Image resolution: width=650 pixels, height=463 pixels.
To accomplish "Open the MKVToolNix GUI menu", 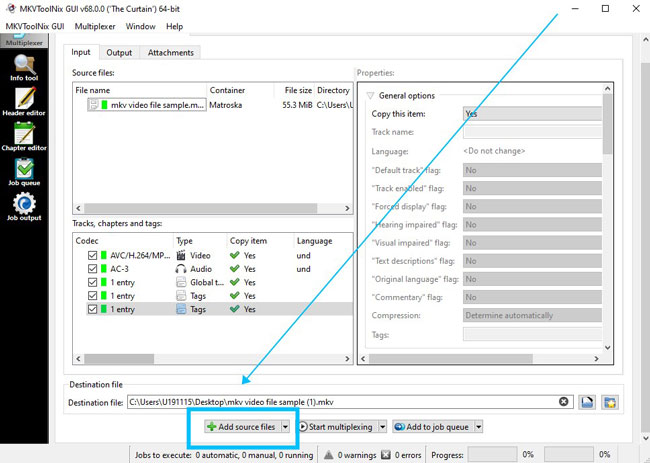I will [35, 26].
